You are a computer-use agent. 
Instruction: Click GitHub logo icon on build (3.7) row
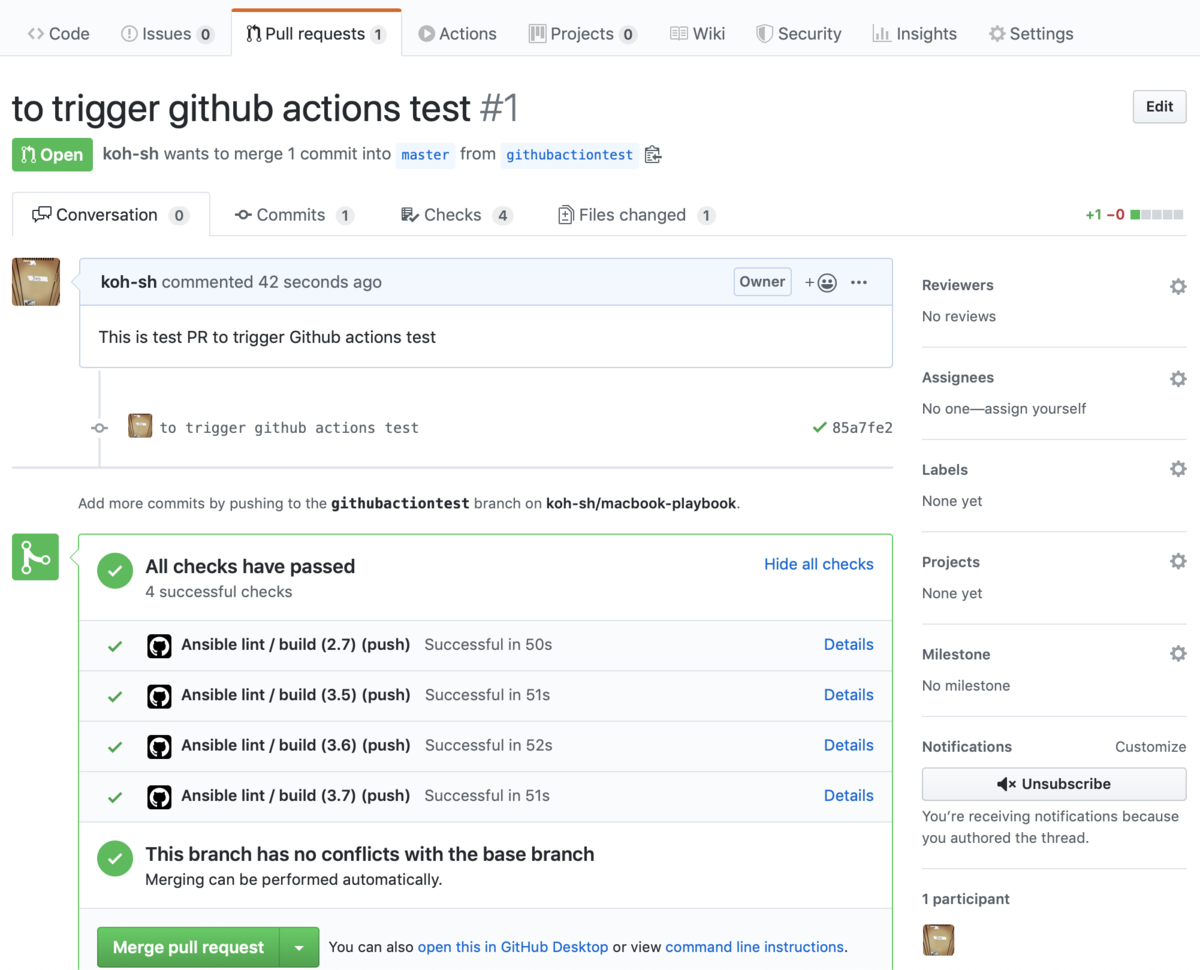[x=159, y=796]
